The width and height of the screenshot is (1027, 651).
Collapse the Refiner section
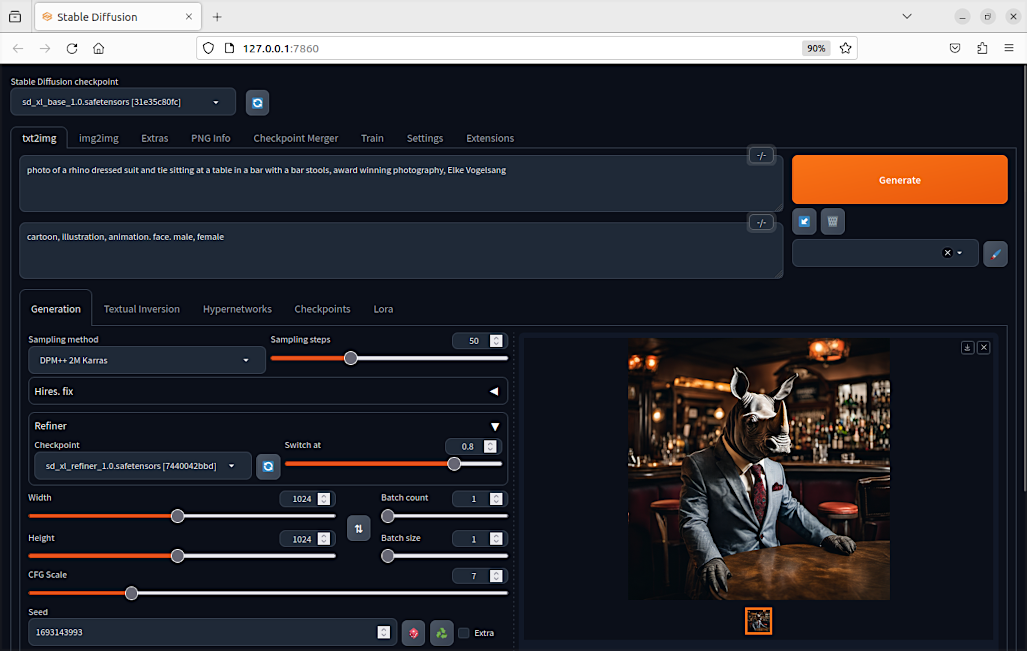pyautogui.click(x=495, y=426)
